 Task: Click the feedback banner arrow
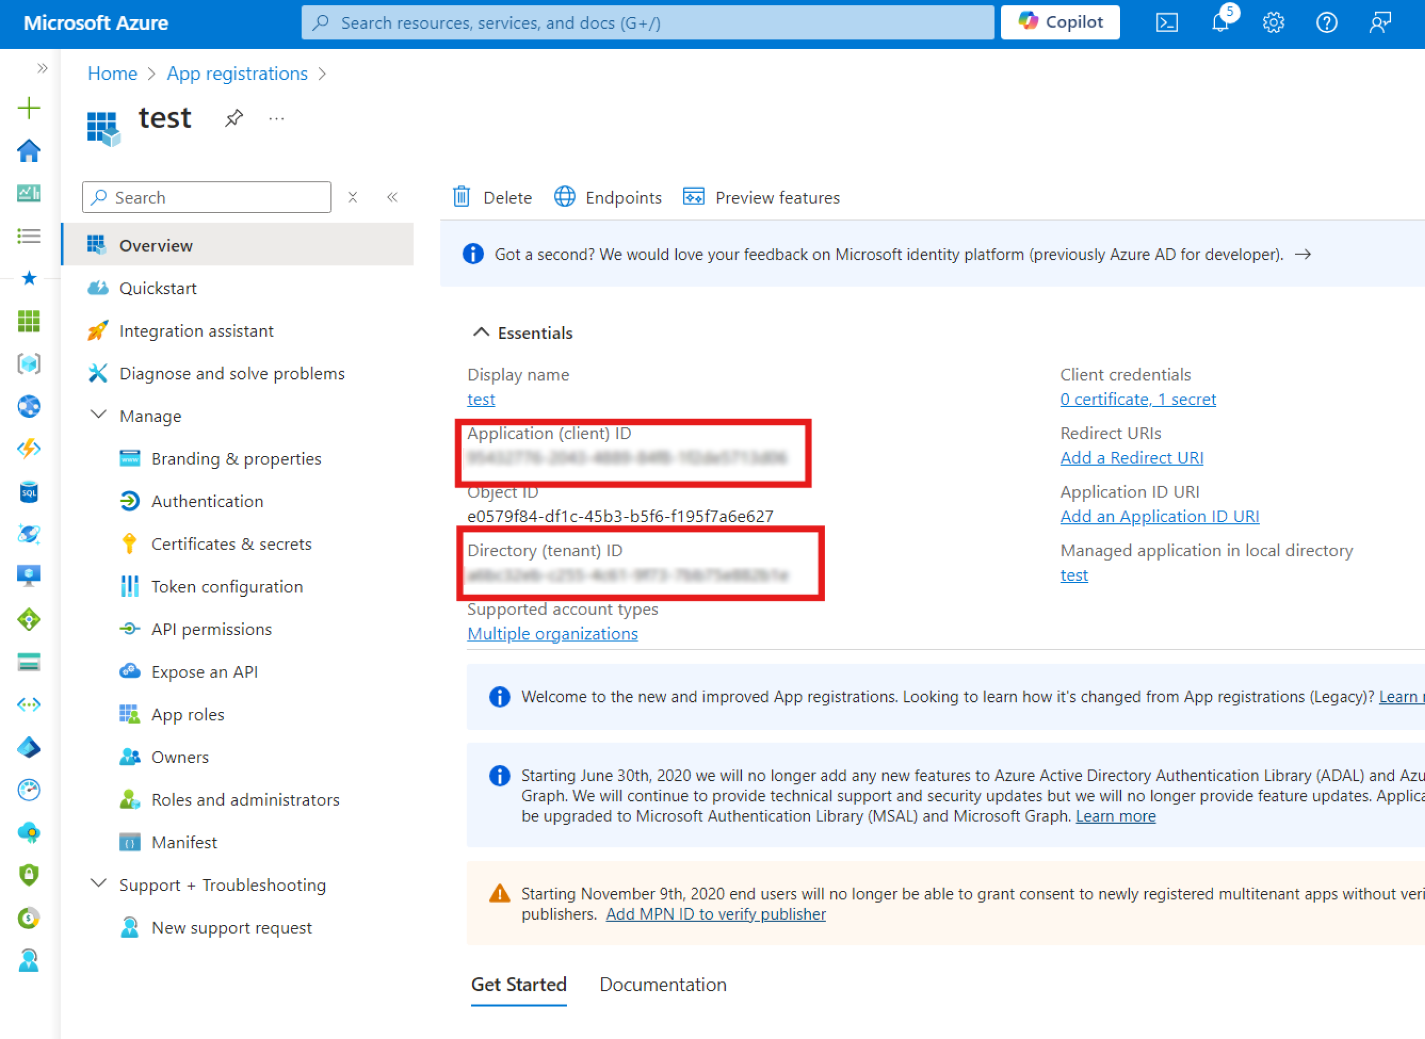pyautogui.click(x=1303, y=254)
